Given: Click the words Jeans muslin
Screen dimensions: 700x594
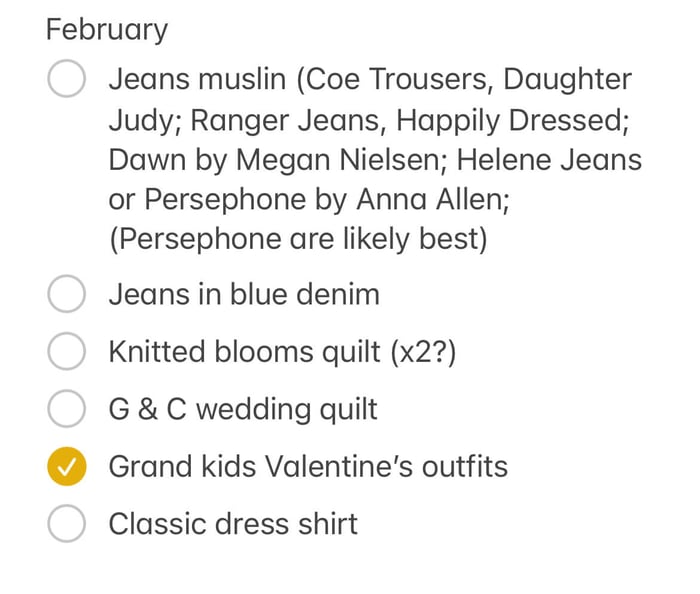Looking at the screenshot, I should pos(197,79).
